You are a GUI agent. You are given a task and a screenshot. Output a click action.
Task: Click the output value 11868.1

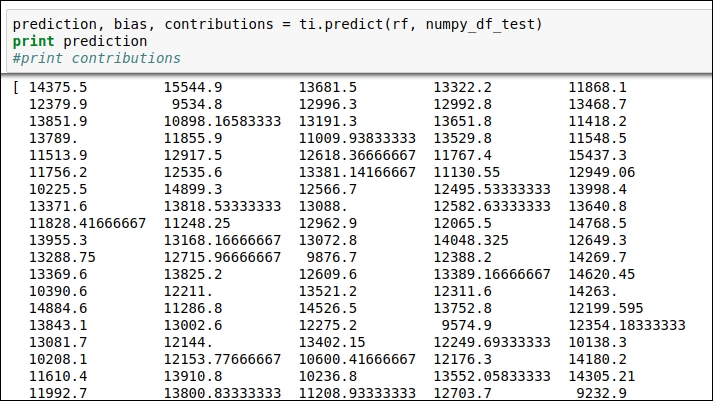(x=598, y=87)
